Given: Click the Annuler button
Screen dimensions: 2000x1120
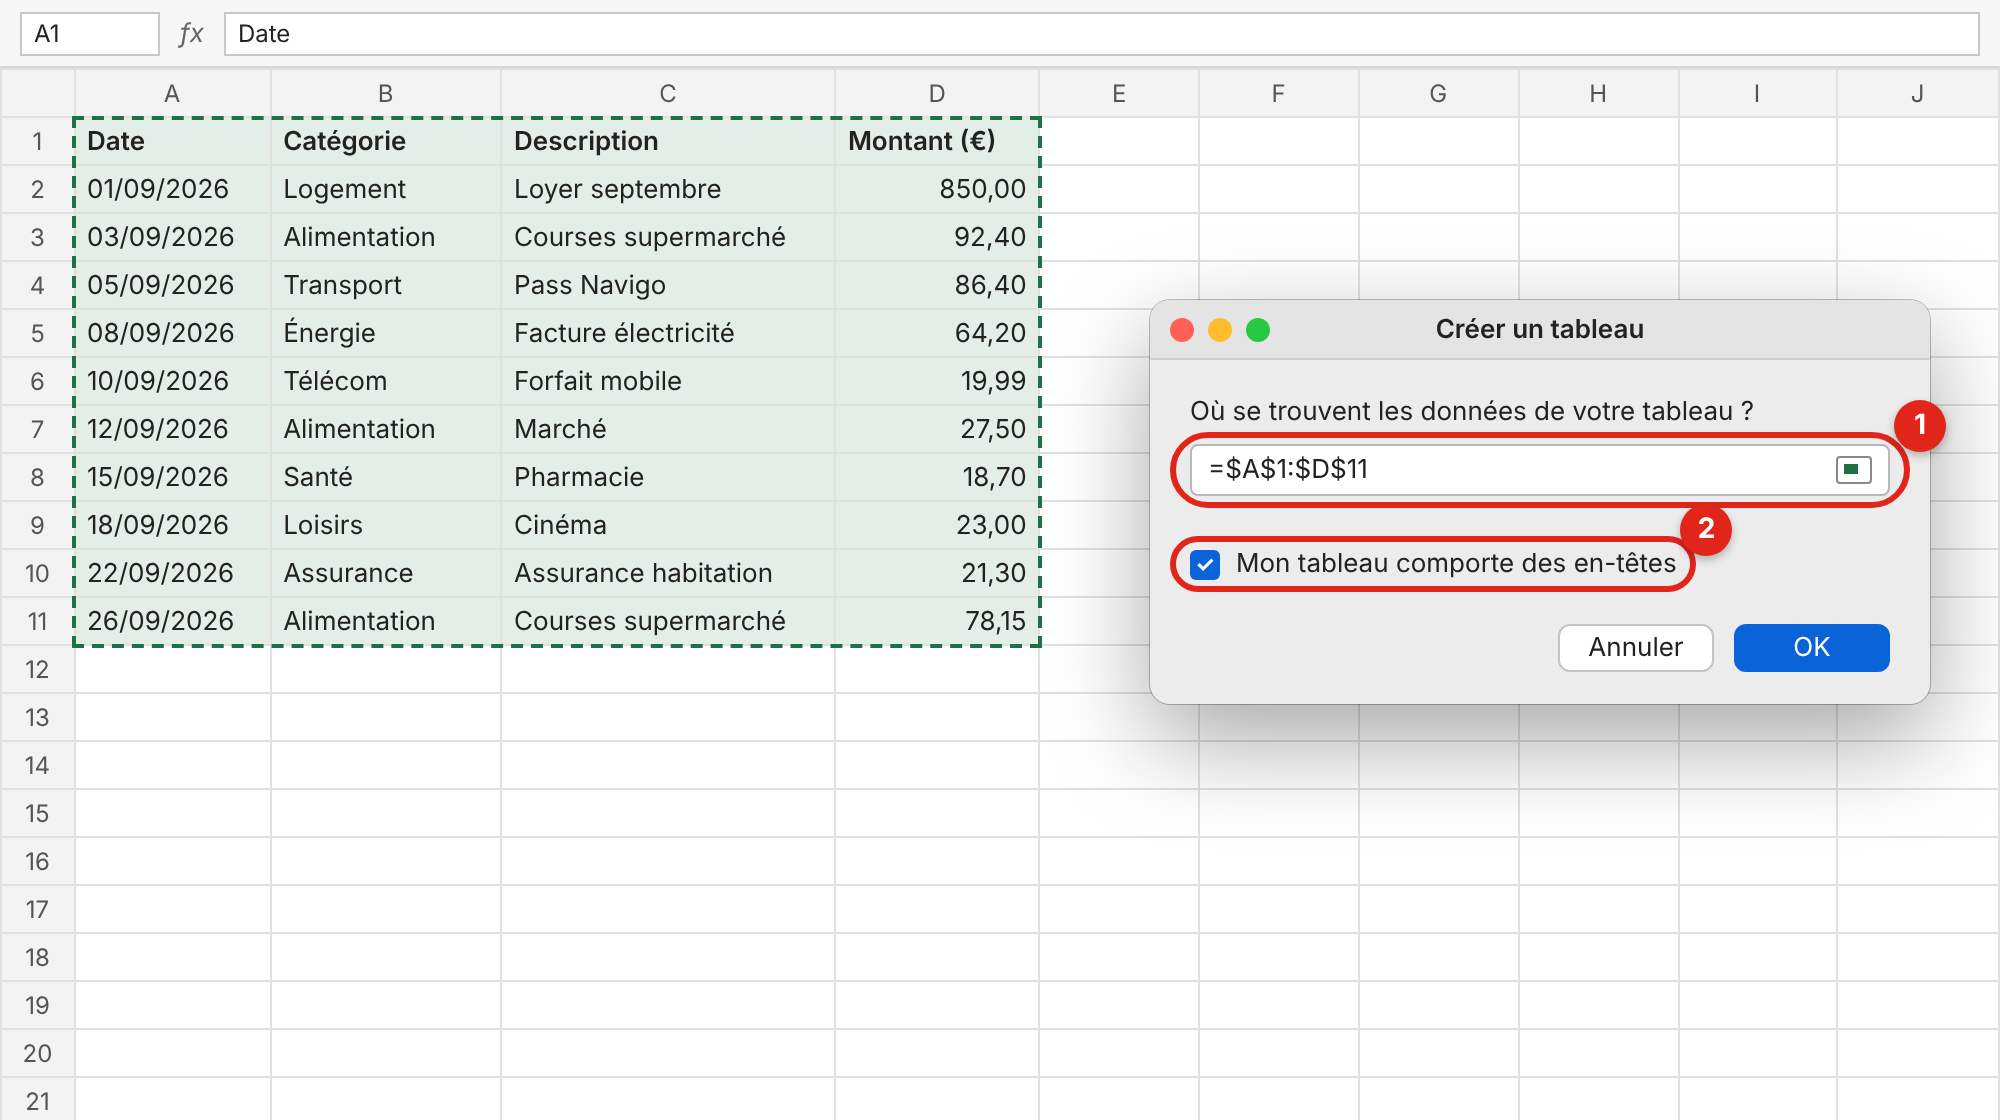Looking at the screenshot, I should 1635,647.
